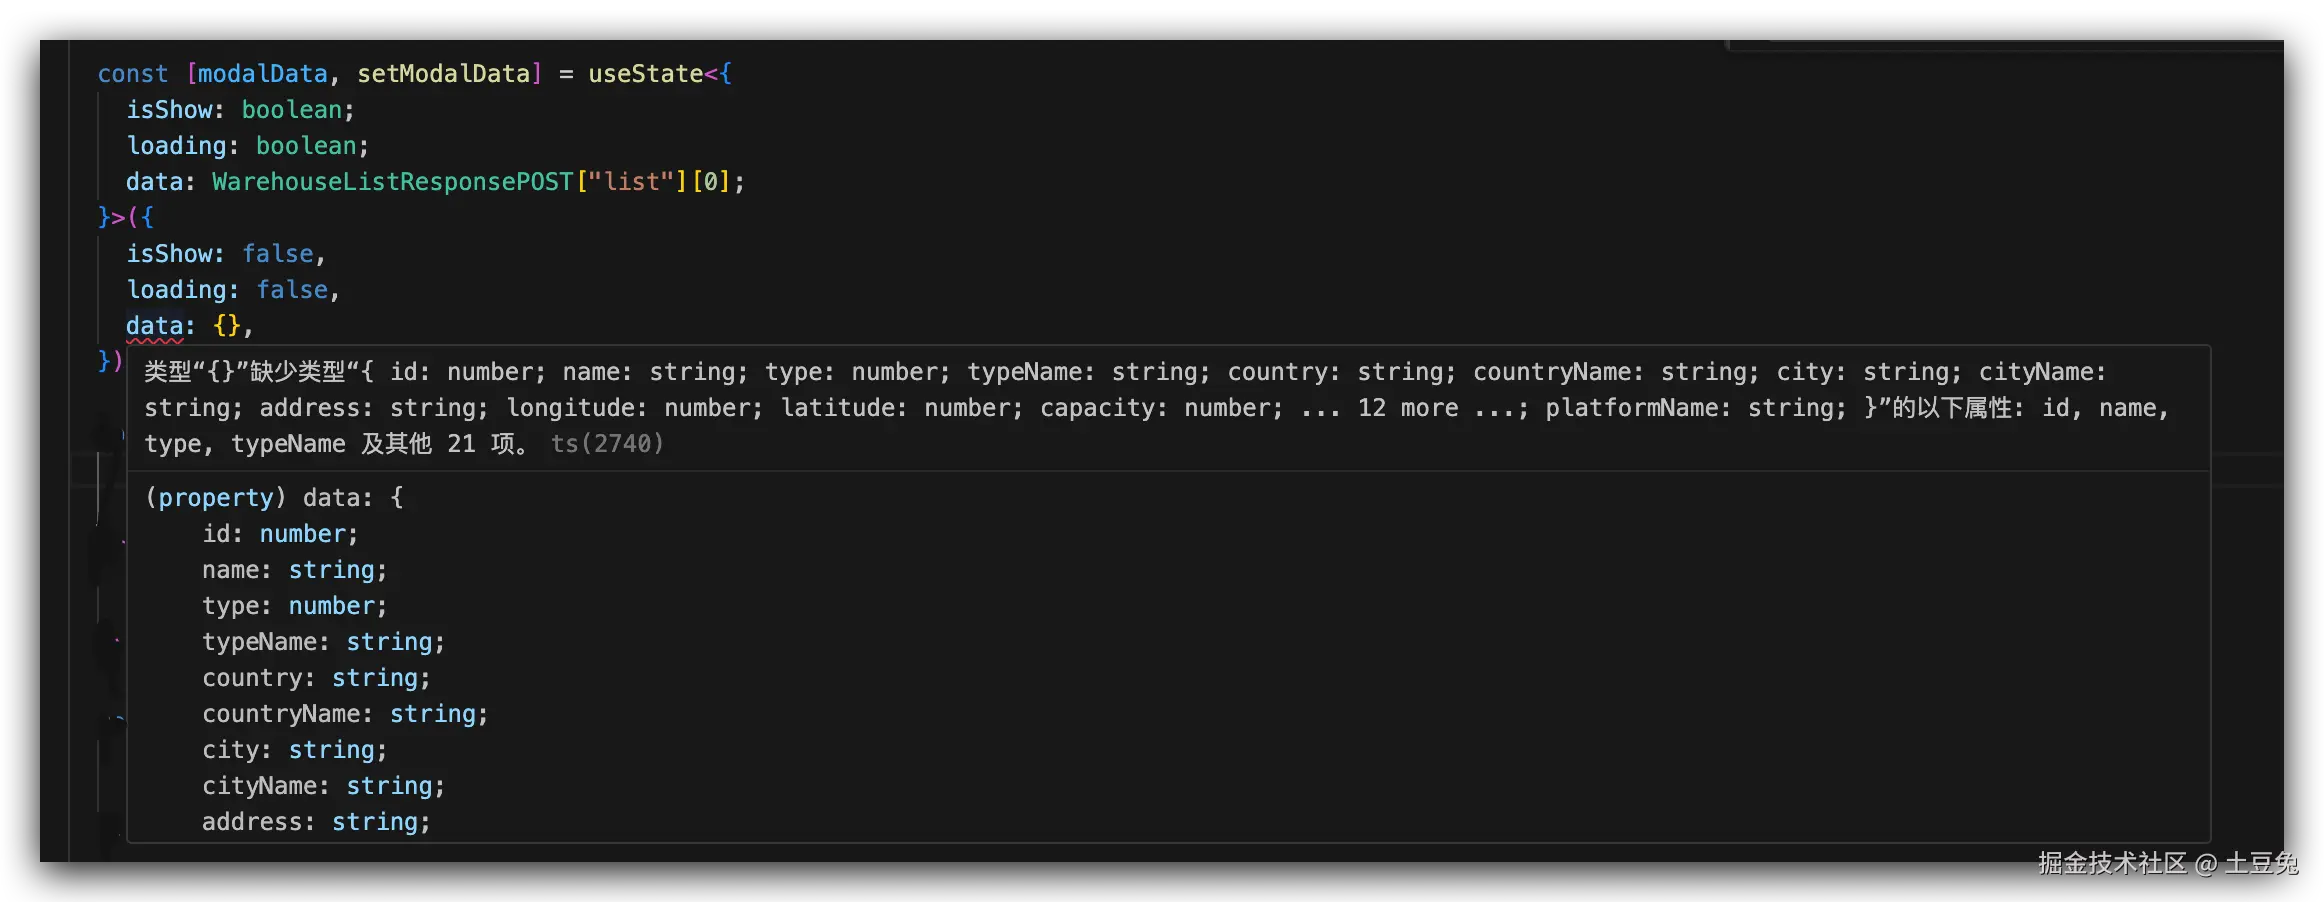This screenshot has width=2324, height=902.
Task: Click the "12 more" text in error message
Action: [x=1407, y=408]
